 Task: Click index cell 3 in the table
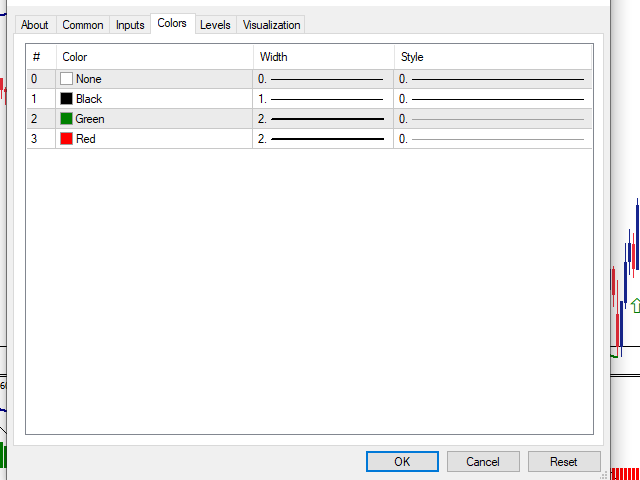41,139
